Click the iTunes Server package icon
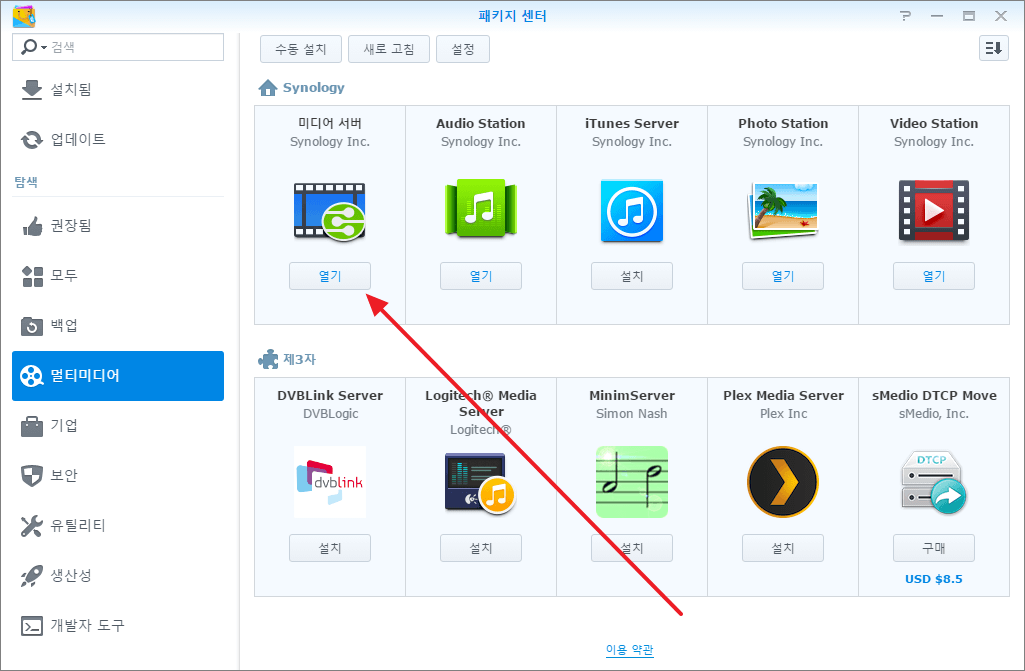 click(631, 211)
